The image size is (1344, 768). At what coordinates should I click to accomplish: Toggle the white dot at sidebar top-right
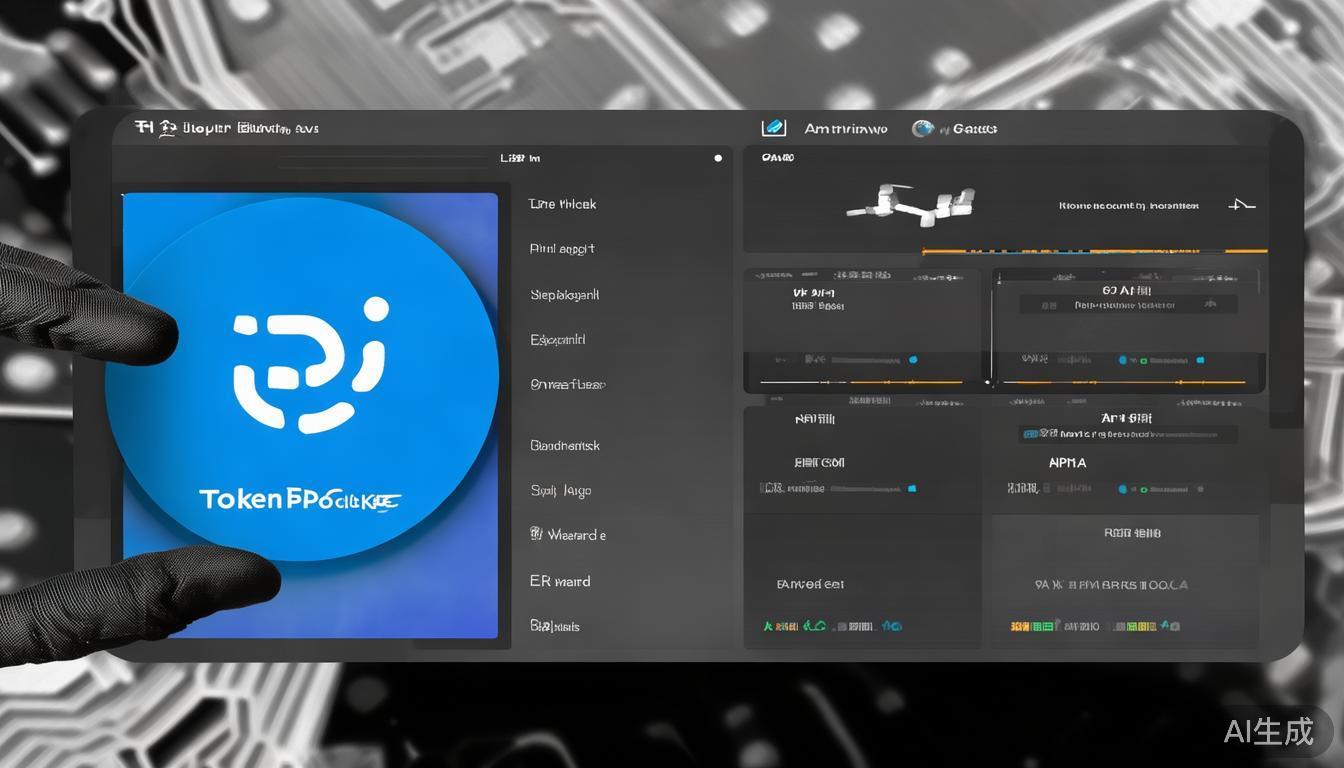click(717, 158)
